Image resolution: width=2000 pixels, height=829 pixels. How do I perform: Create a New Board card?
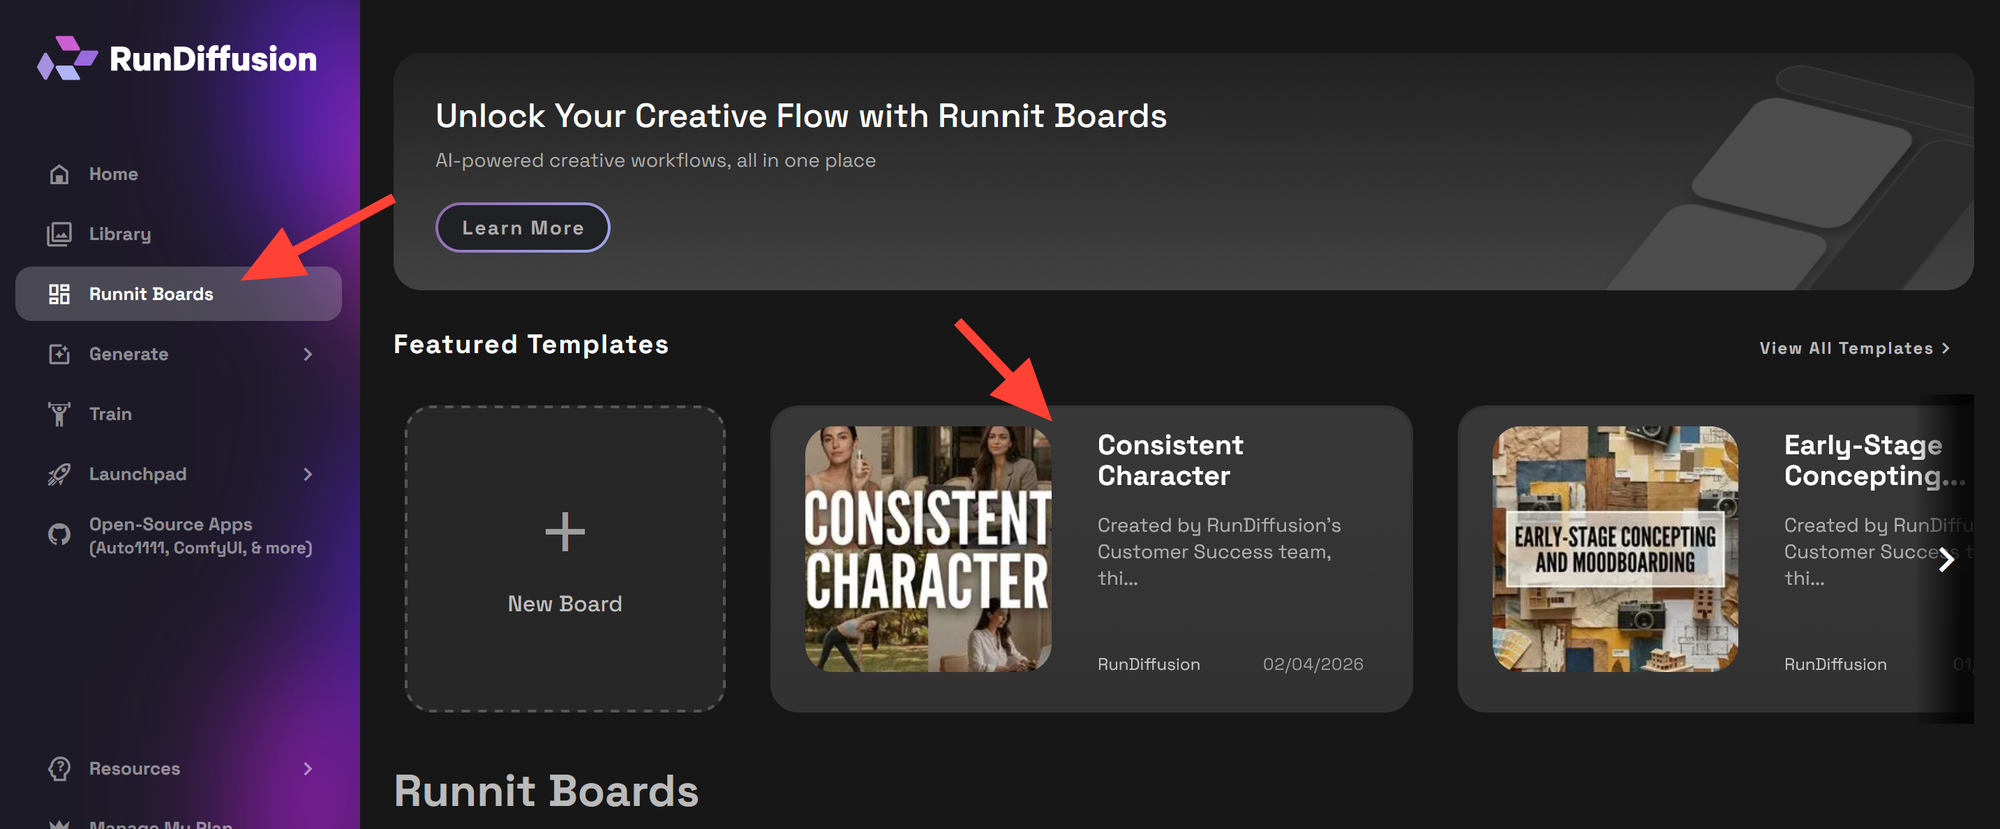coord(565,559)
